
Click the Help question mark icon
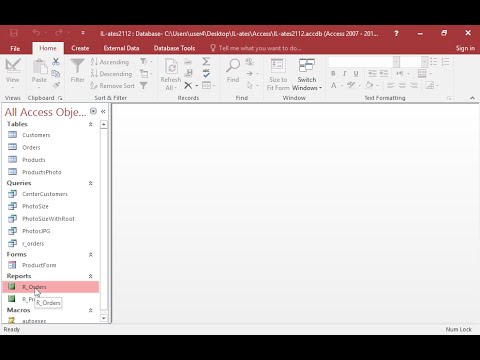coord(396,33)
